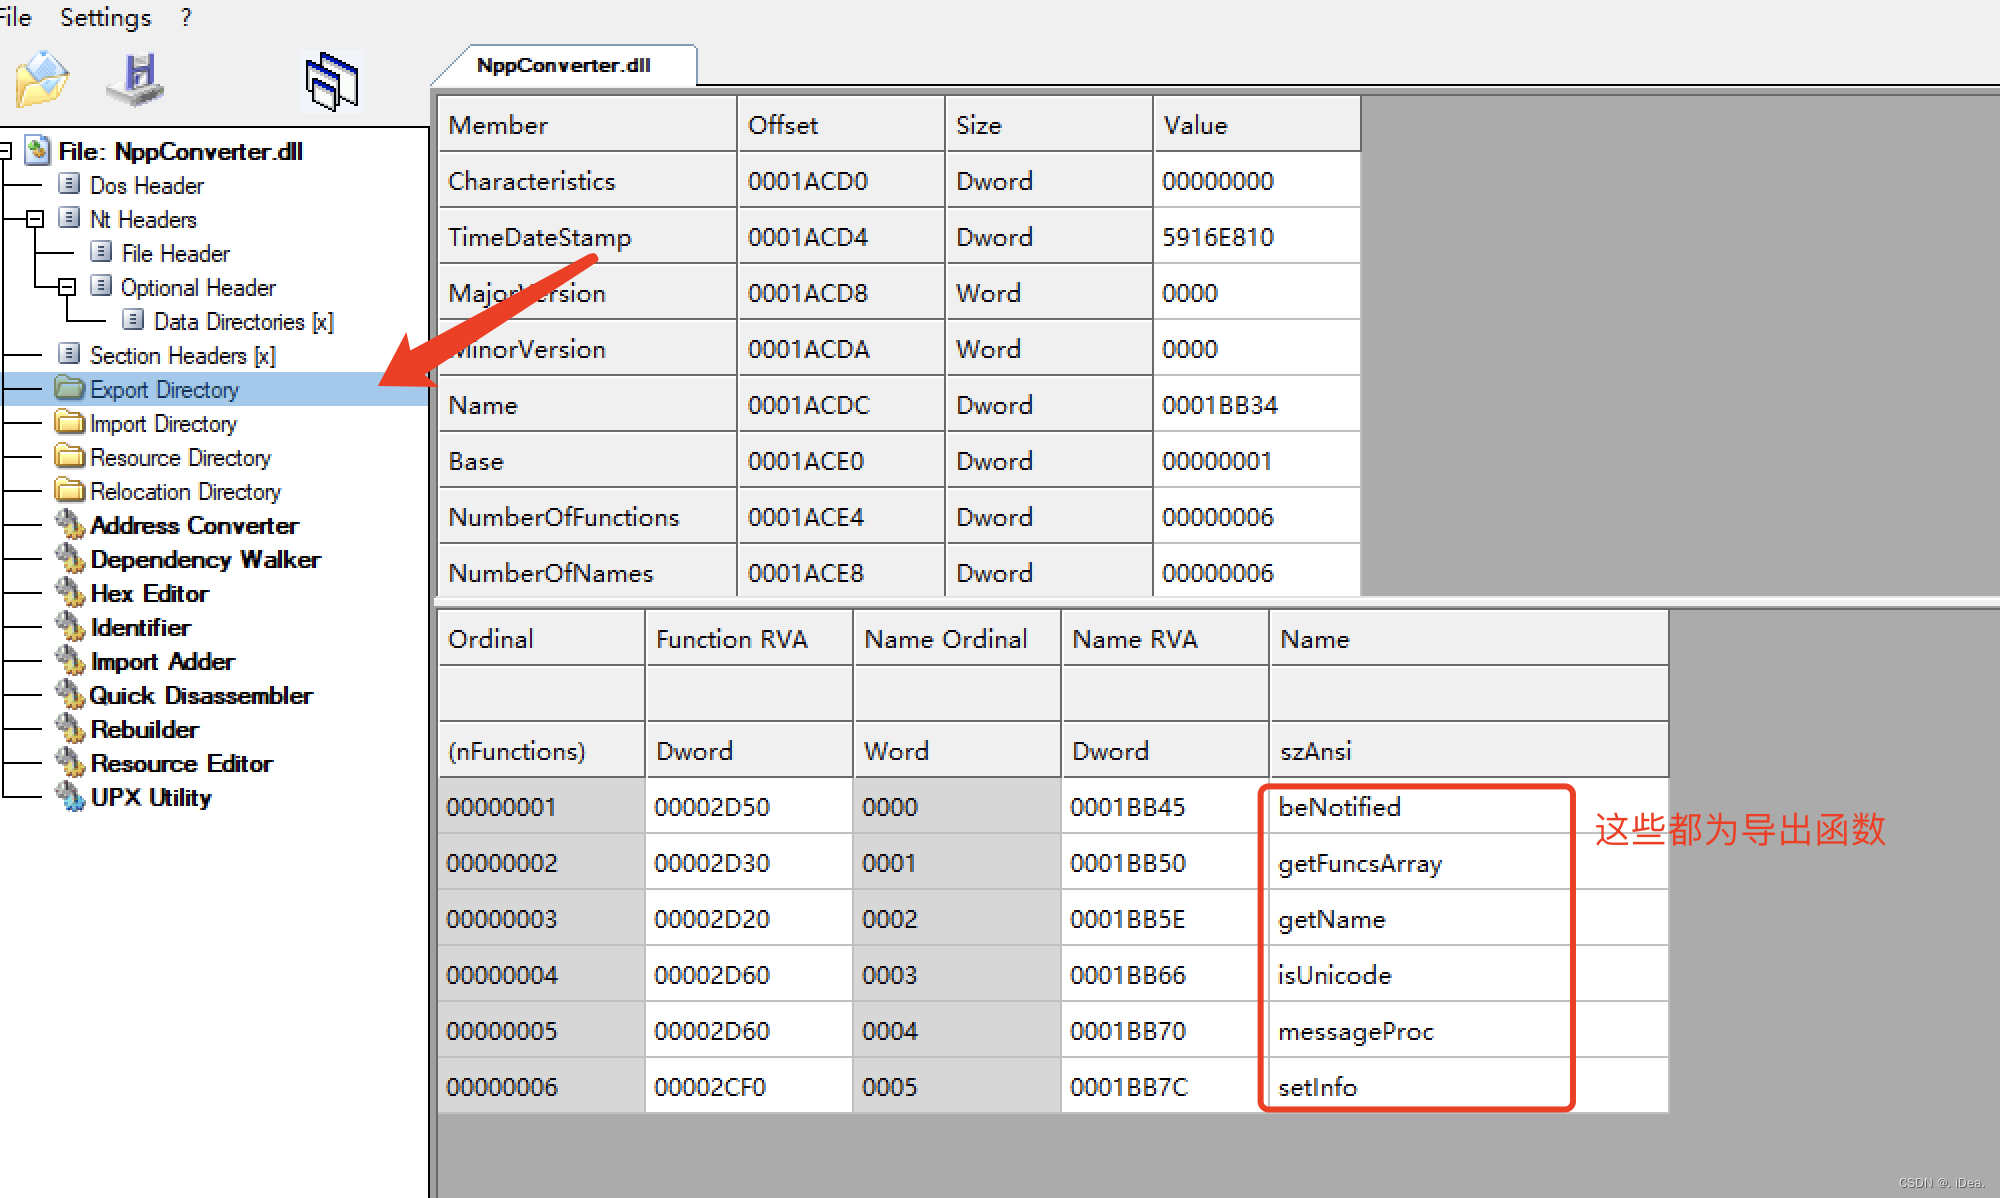Screen dimensions: 2000x1198
Task: Click the multiple windows toolbar icon
Action: pyautogui.click(x=332, y=82)
